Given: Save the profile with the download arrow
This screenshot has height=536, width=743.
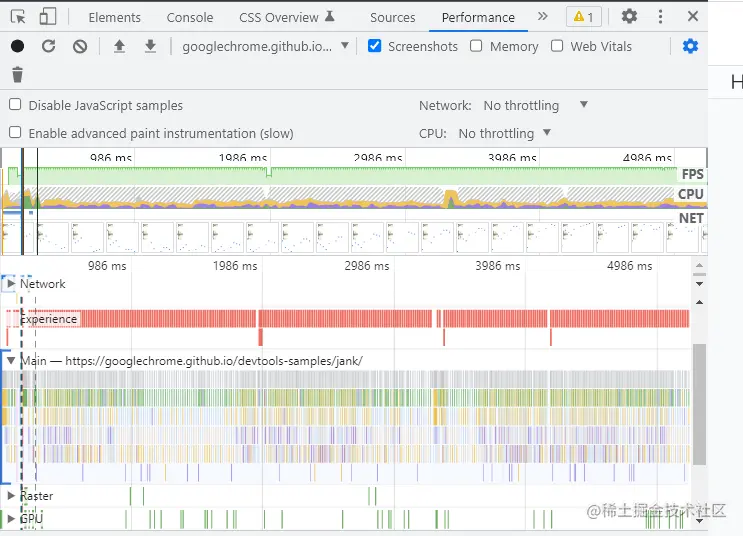Looking at the screenshot, I should pyautogui.click(x=150, y=46).
